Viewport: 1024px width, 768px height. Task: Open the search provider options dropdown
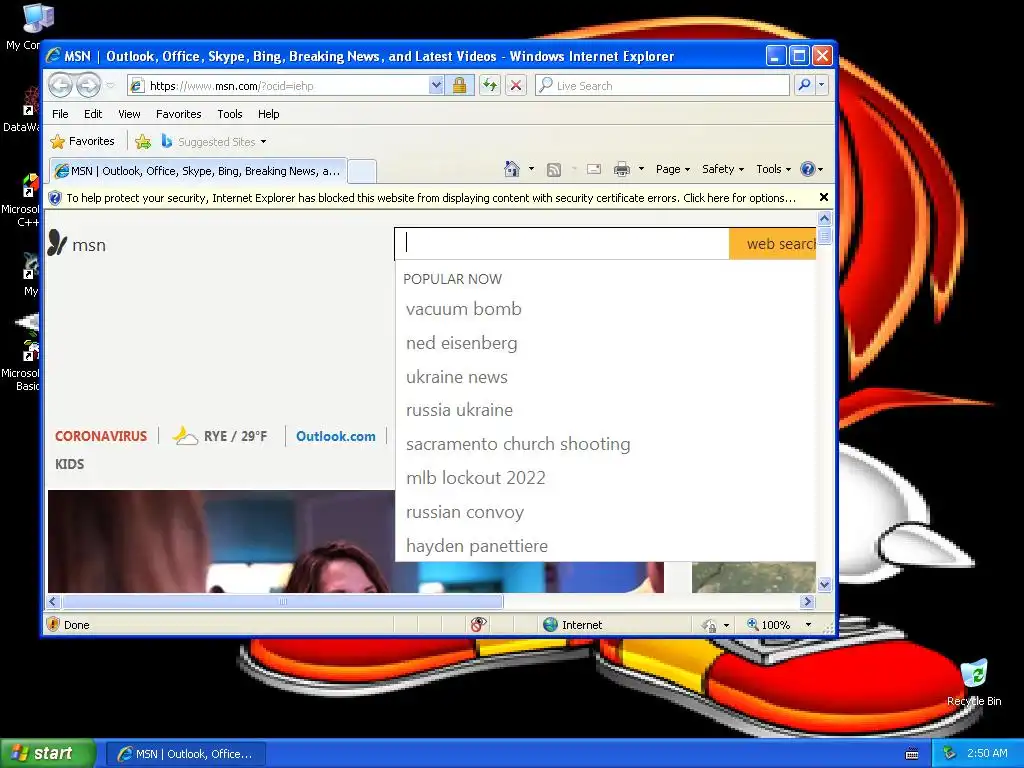click(x=822, y=86)
